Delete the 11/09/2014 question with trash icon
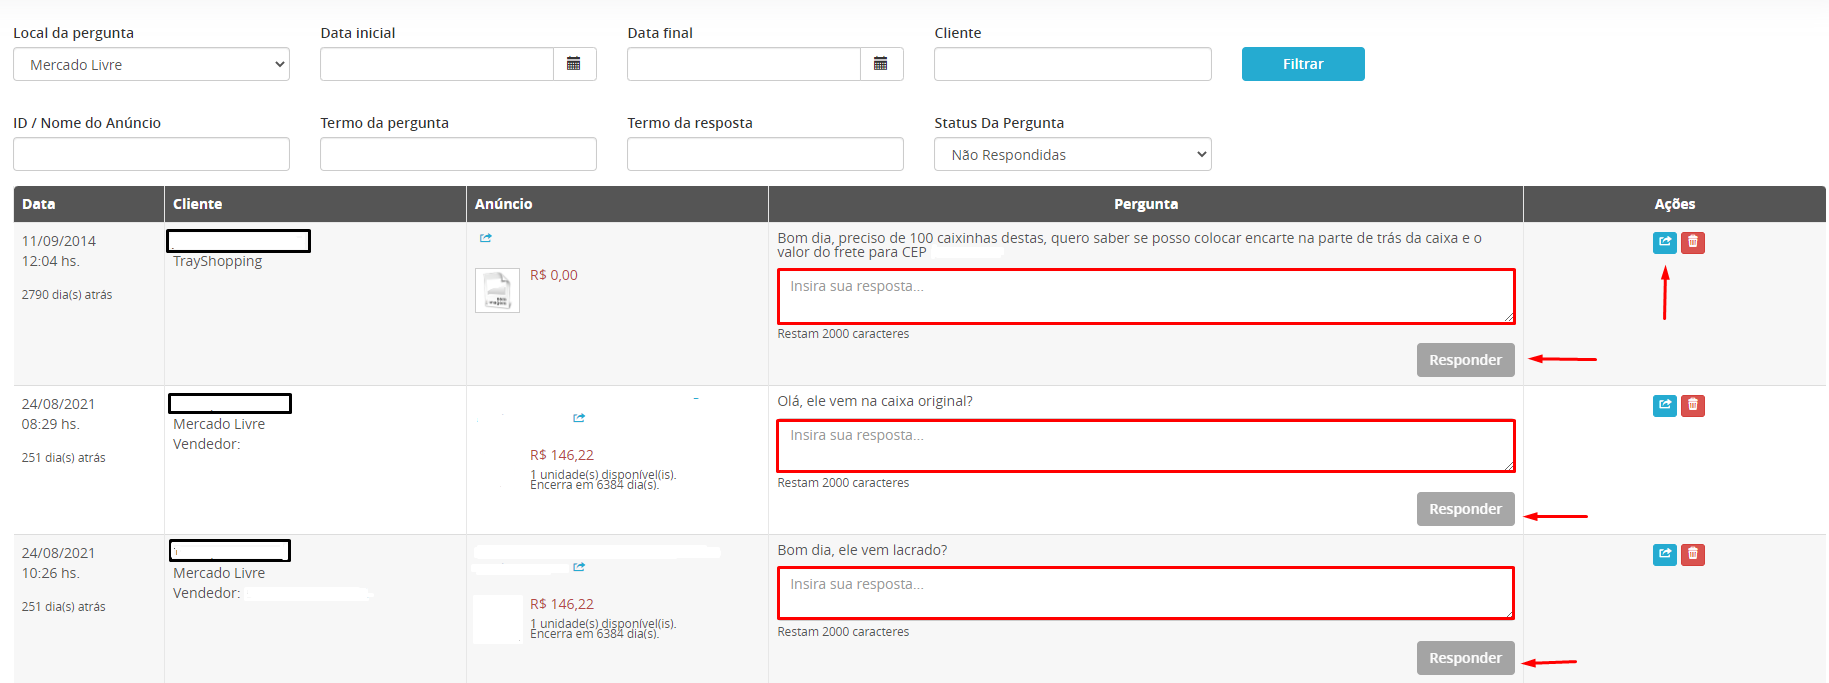 coord(1693,242)
